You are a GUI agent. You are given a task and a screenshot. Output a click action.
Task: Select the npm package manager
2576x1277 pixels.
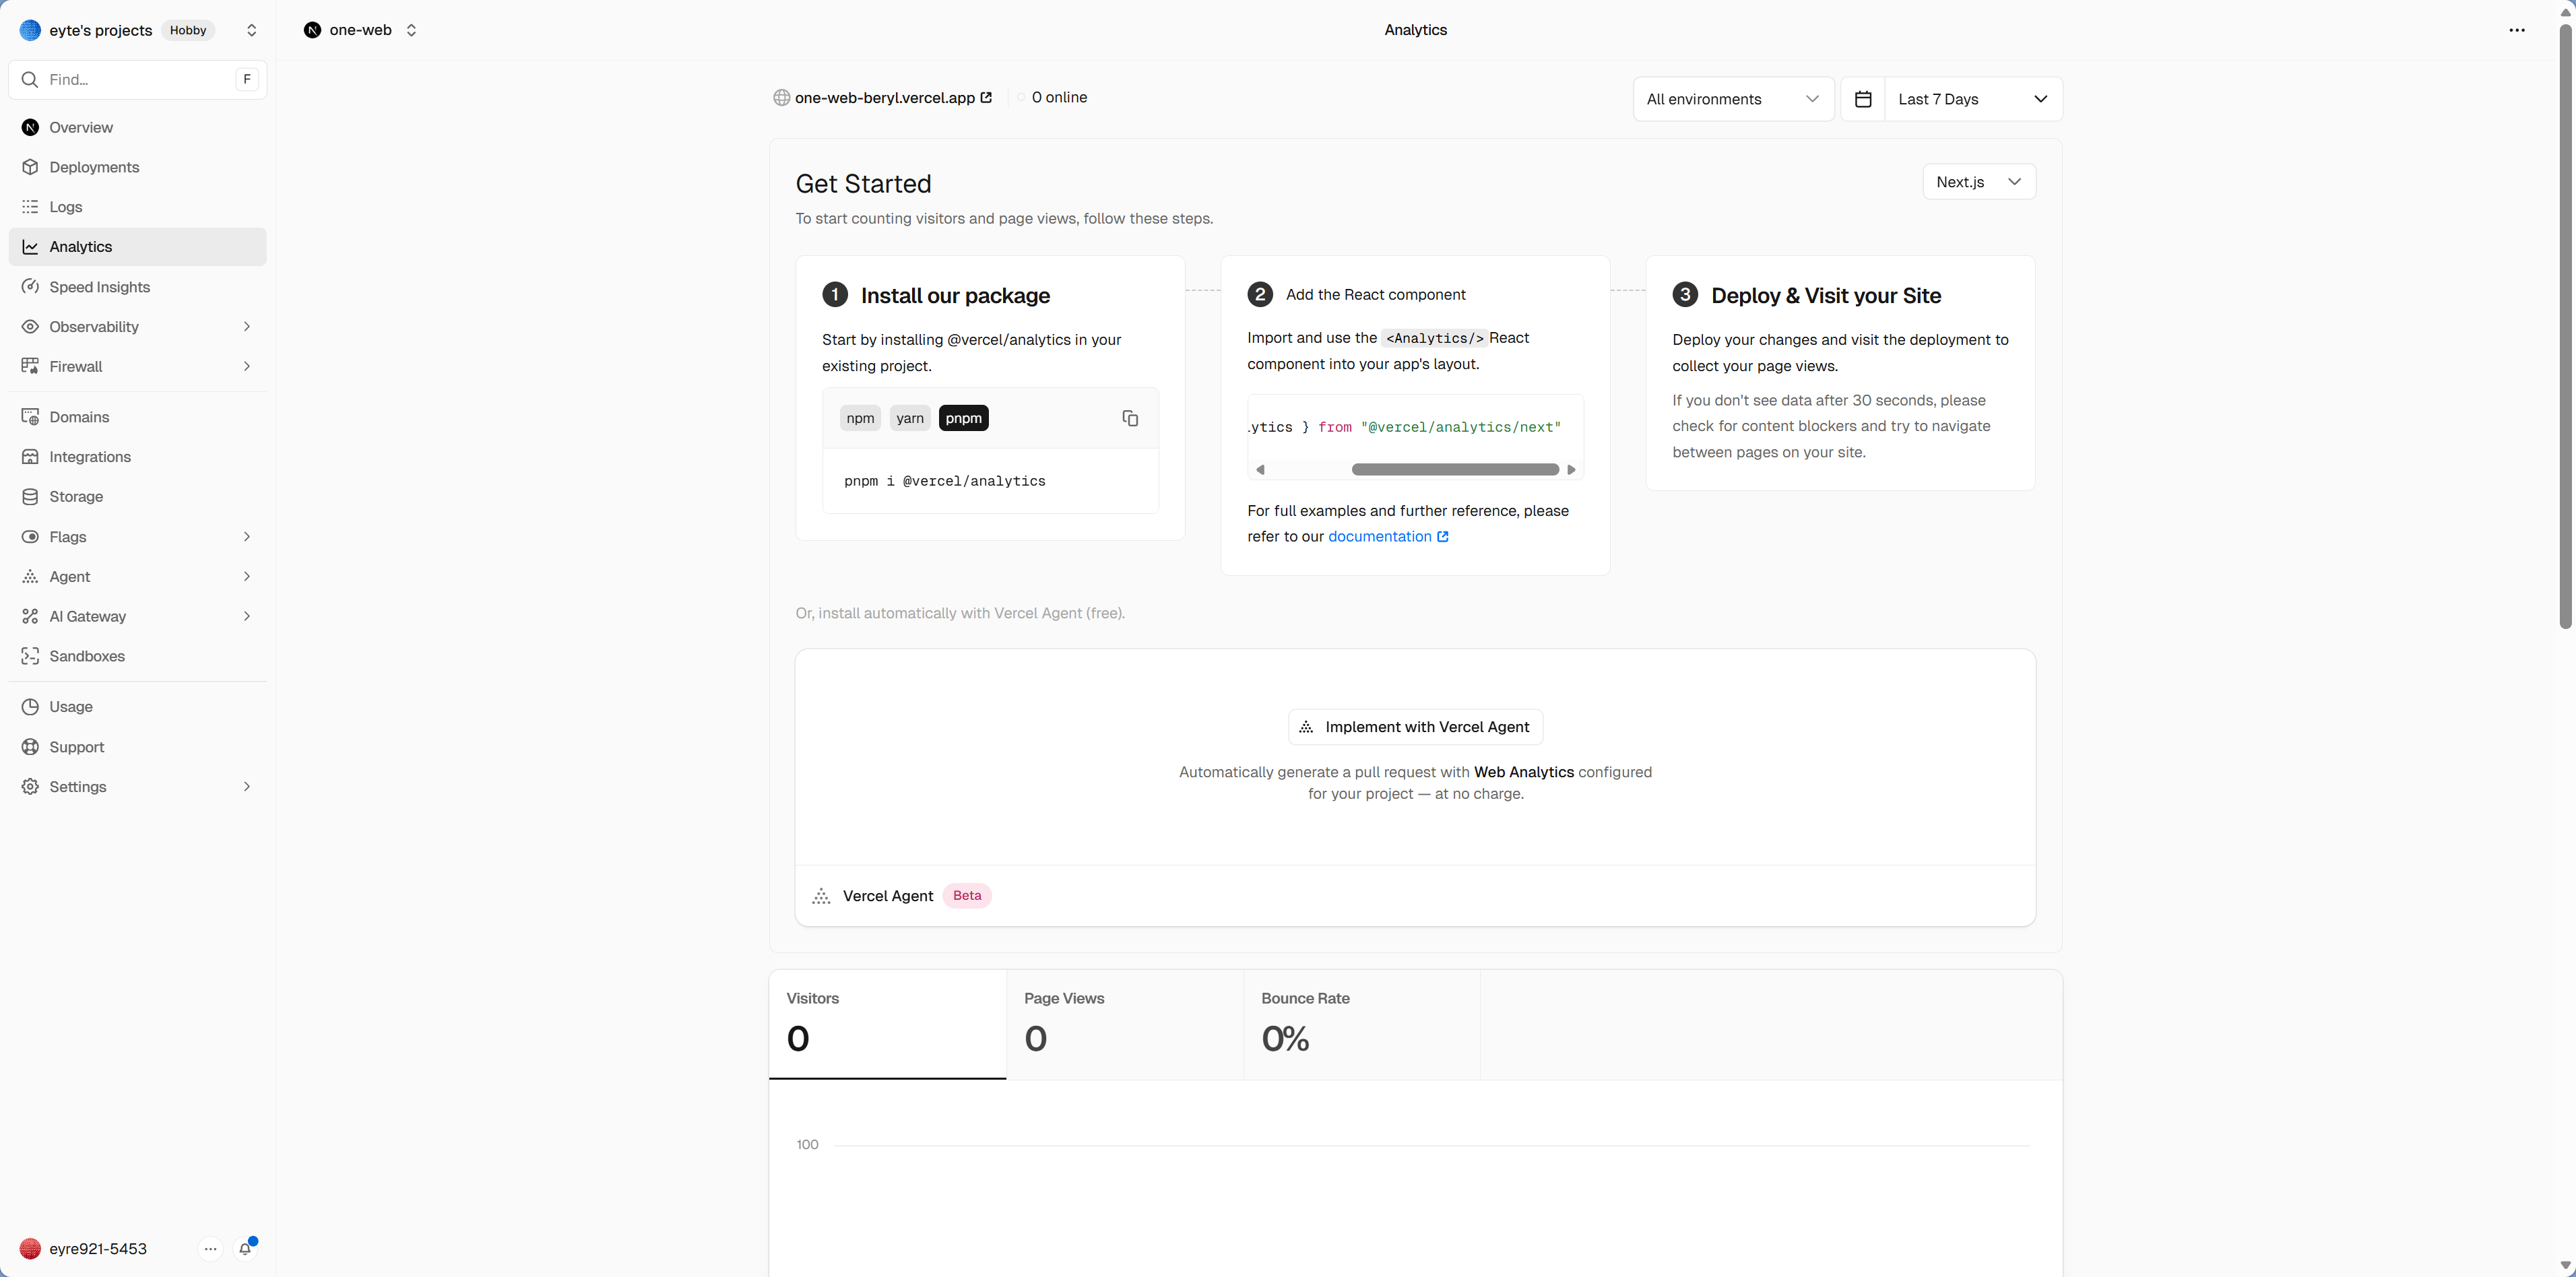(860, 418)
